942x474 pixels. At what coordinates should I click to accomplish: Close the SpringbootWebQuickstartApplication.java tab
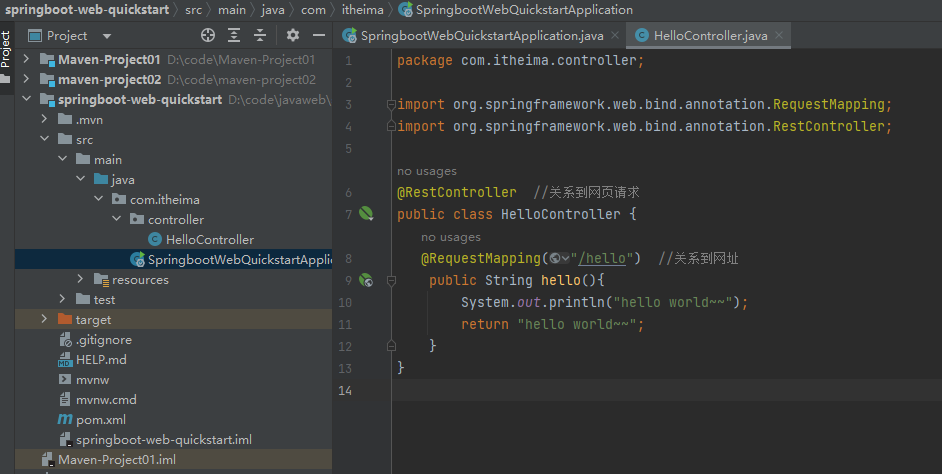pos(615,35)
